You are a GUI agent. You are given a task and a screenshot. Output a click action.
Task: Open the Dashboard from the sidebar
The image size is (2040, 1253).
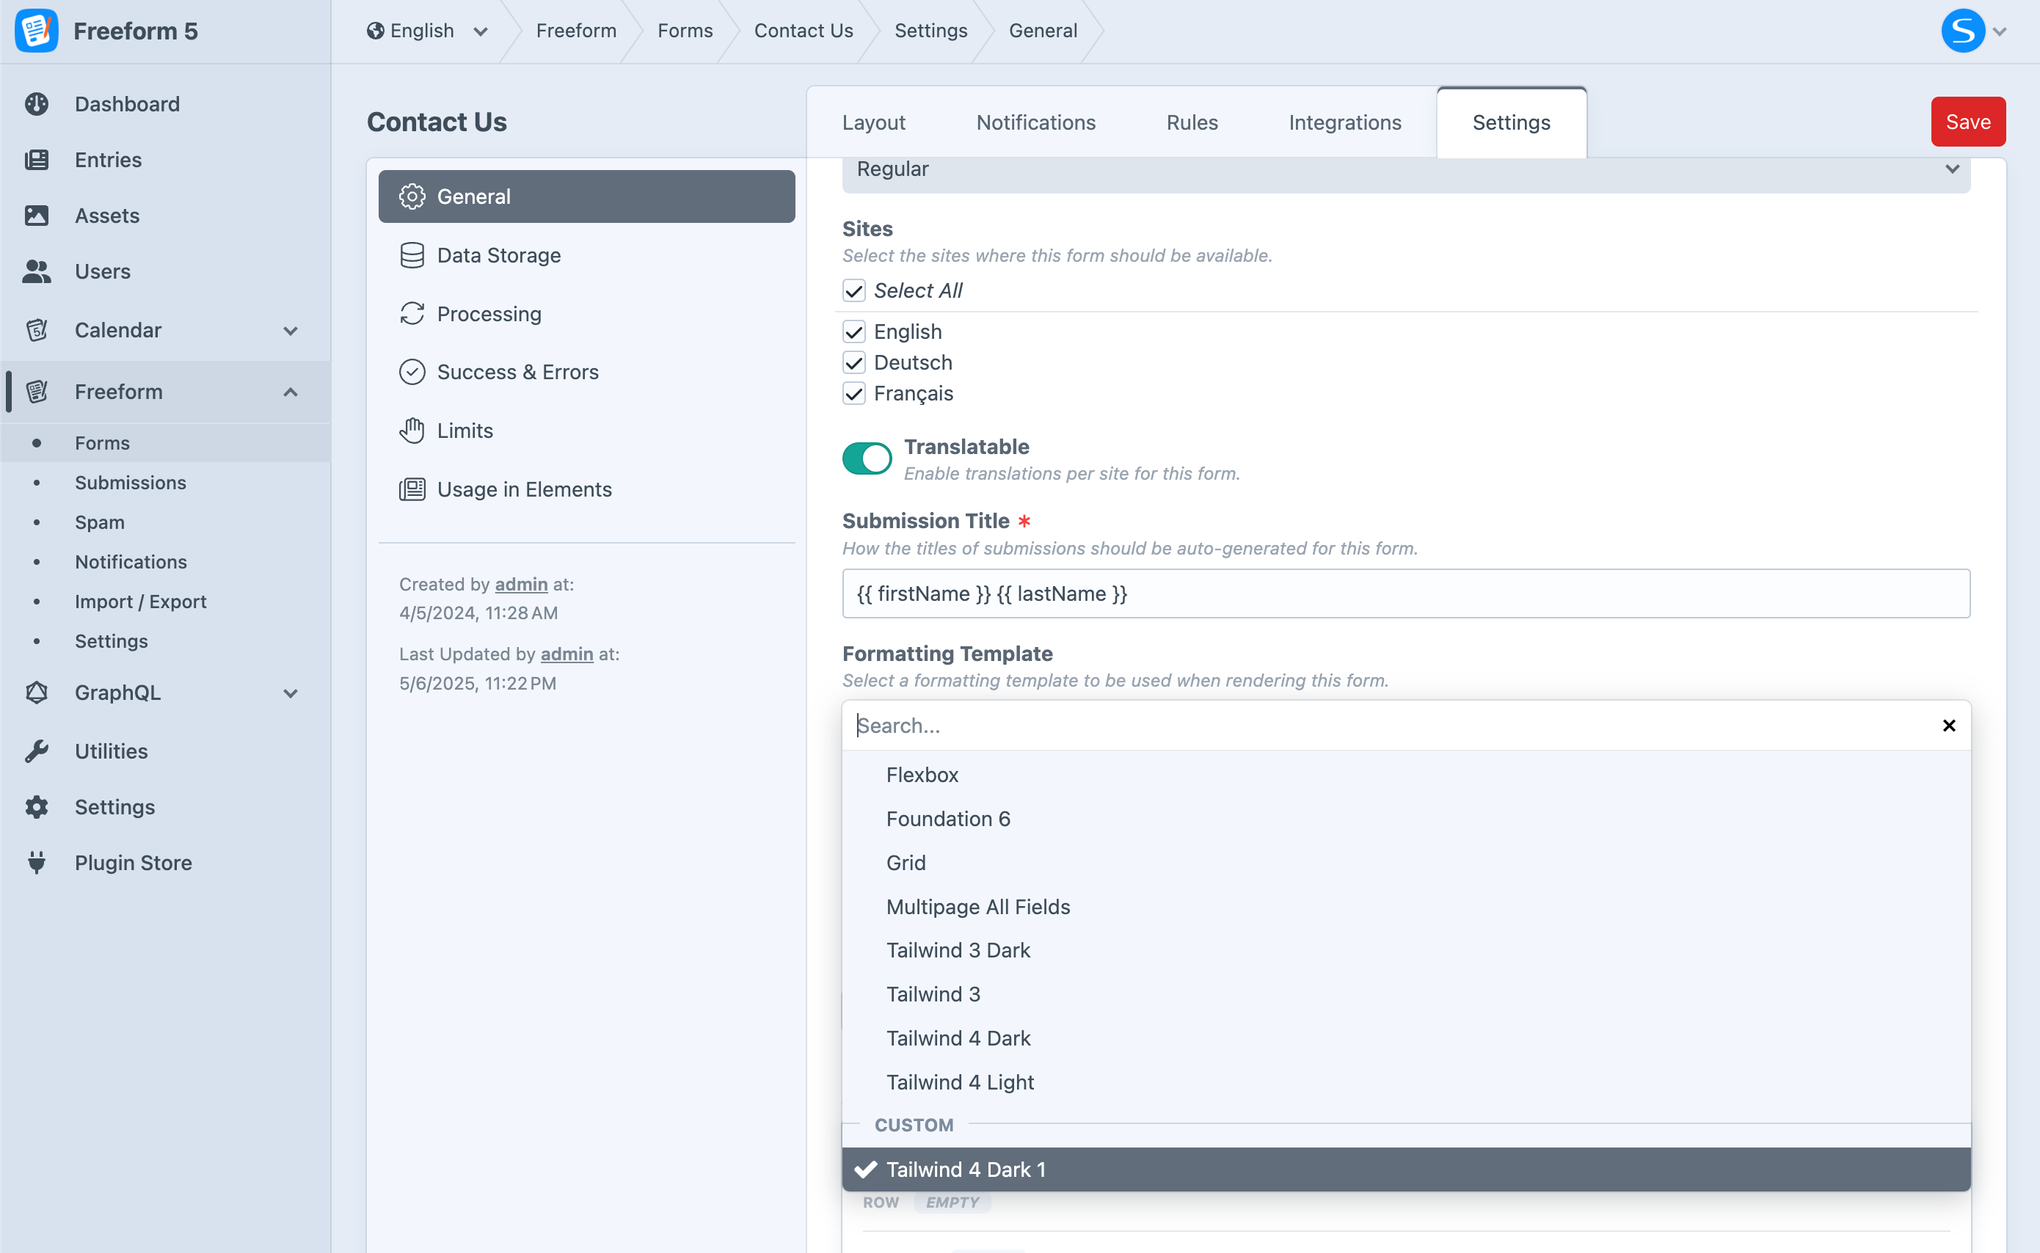[127, 103]
